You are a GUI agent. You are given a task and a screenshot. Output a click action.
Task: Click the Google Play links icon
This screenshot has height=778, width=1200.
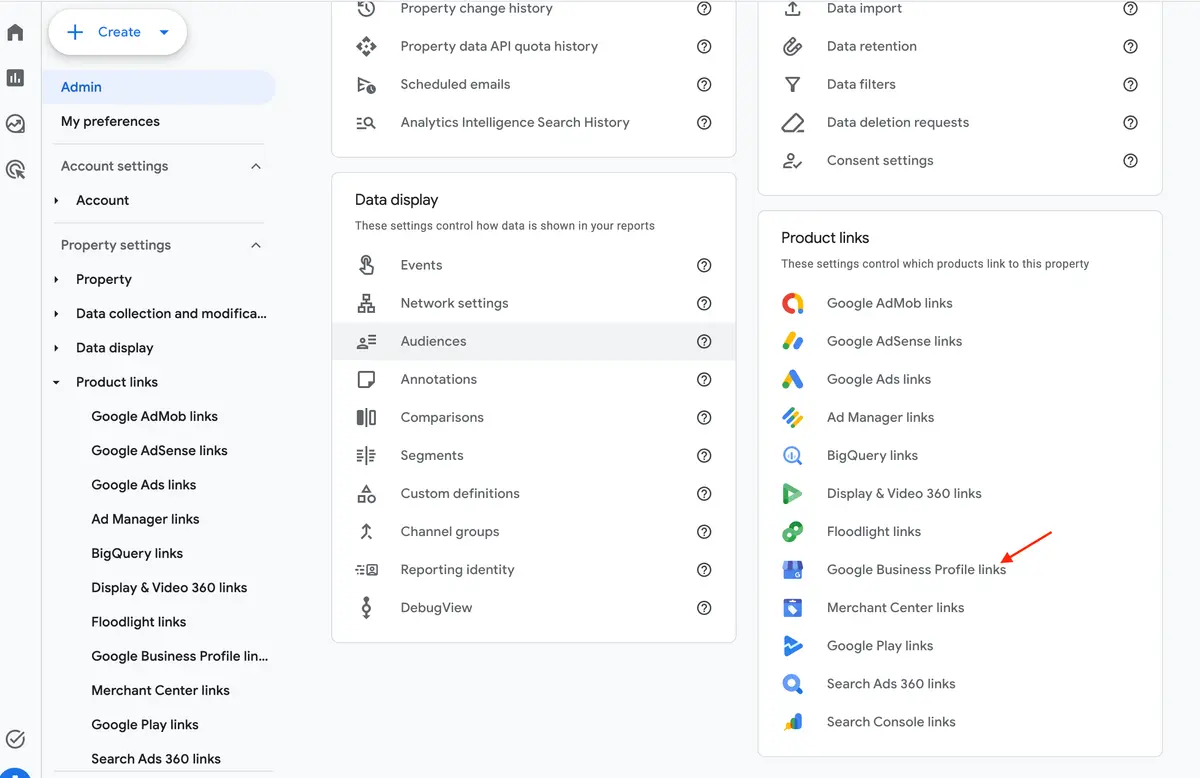coord(793,645)
